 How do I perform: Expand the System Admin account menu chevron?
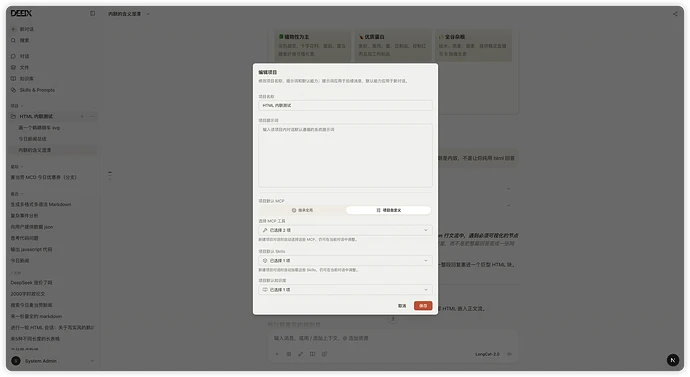(x=92, y=361)
